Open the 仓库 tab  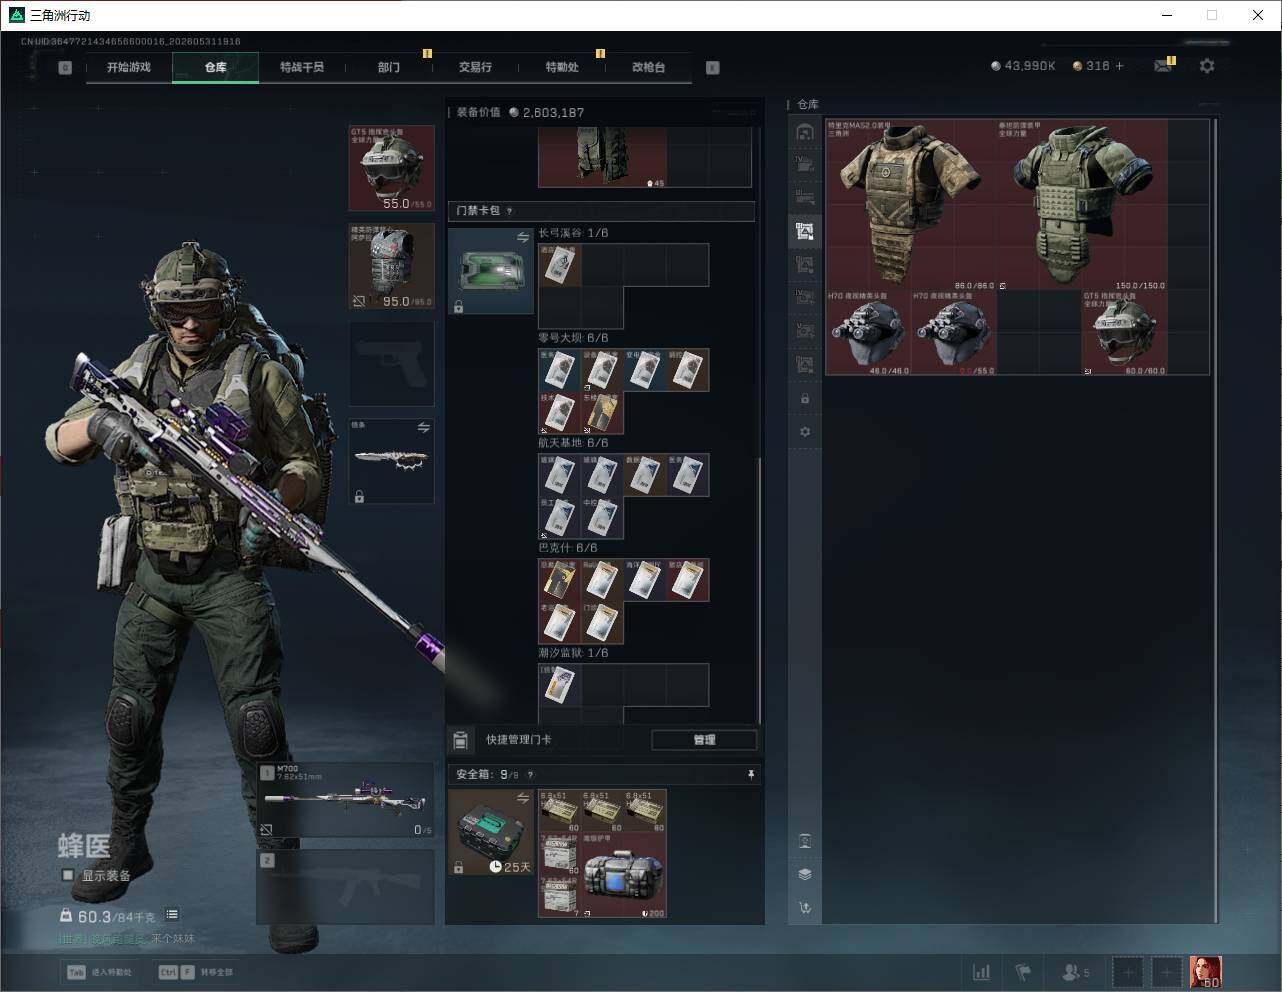point(215,67)
